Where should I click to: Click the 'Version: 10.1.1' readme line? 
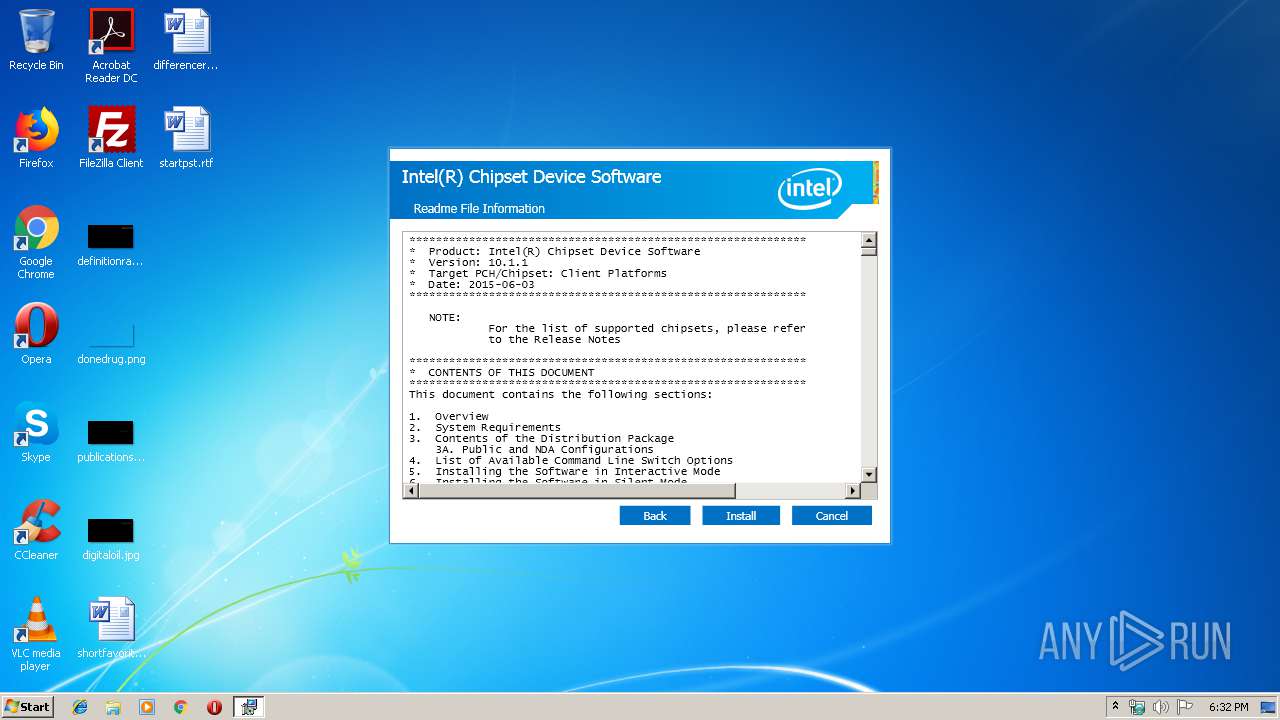point(467,262)
